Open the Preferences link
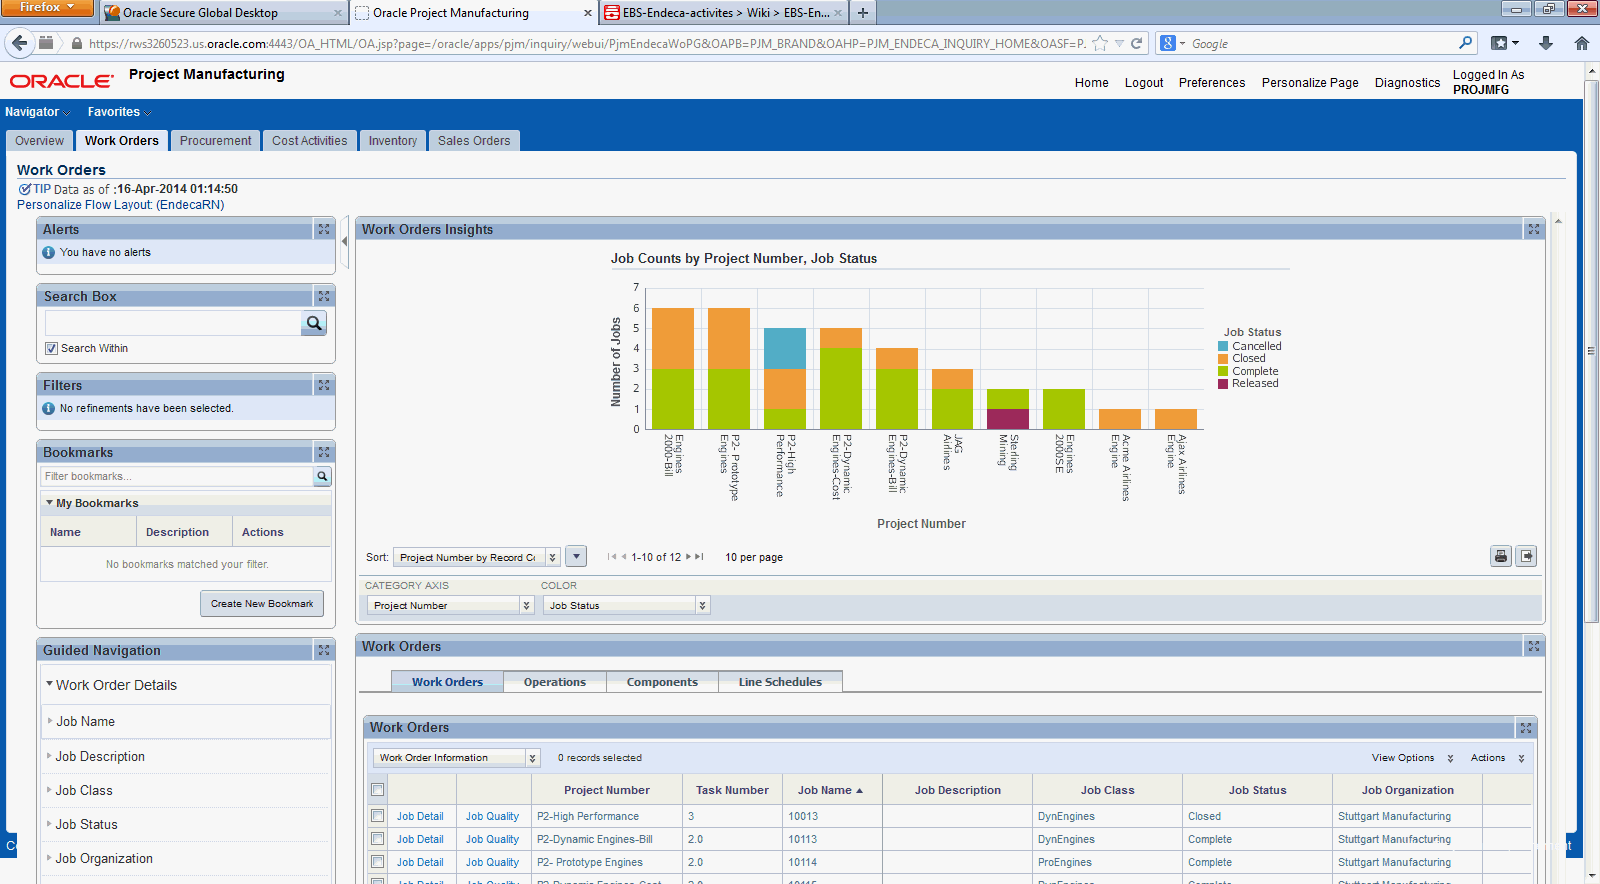1600x884 pixels. pos(1212,83)
